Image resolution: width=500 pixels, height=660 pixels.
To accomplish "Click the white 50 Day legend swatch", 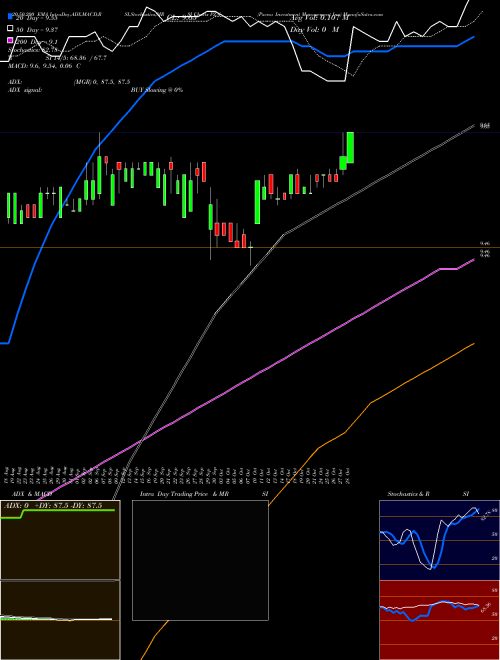I will 10,29.
